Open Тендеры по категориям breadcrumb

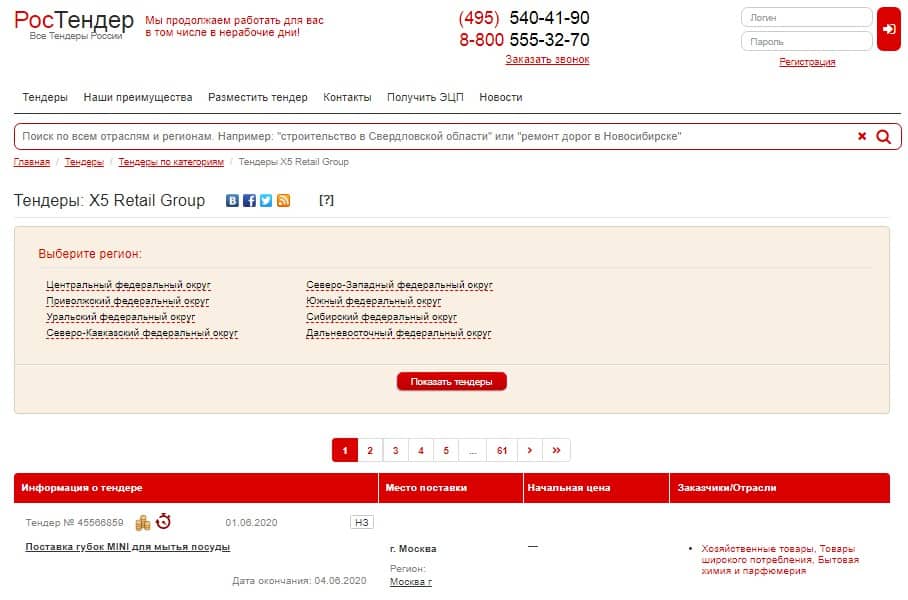(171, 162)
